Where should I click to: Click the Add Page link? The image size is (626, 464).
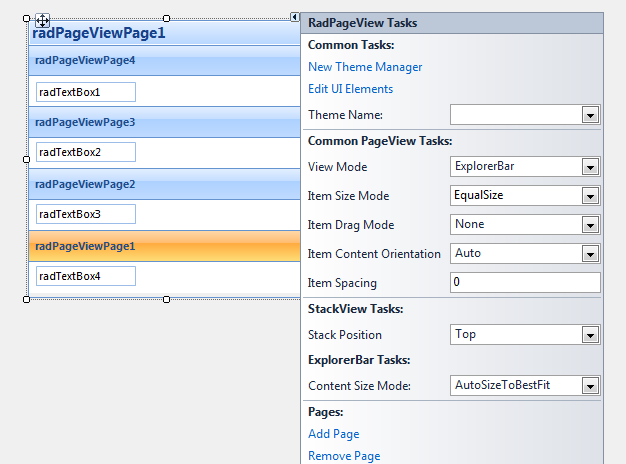point(334,434)
